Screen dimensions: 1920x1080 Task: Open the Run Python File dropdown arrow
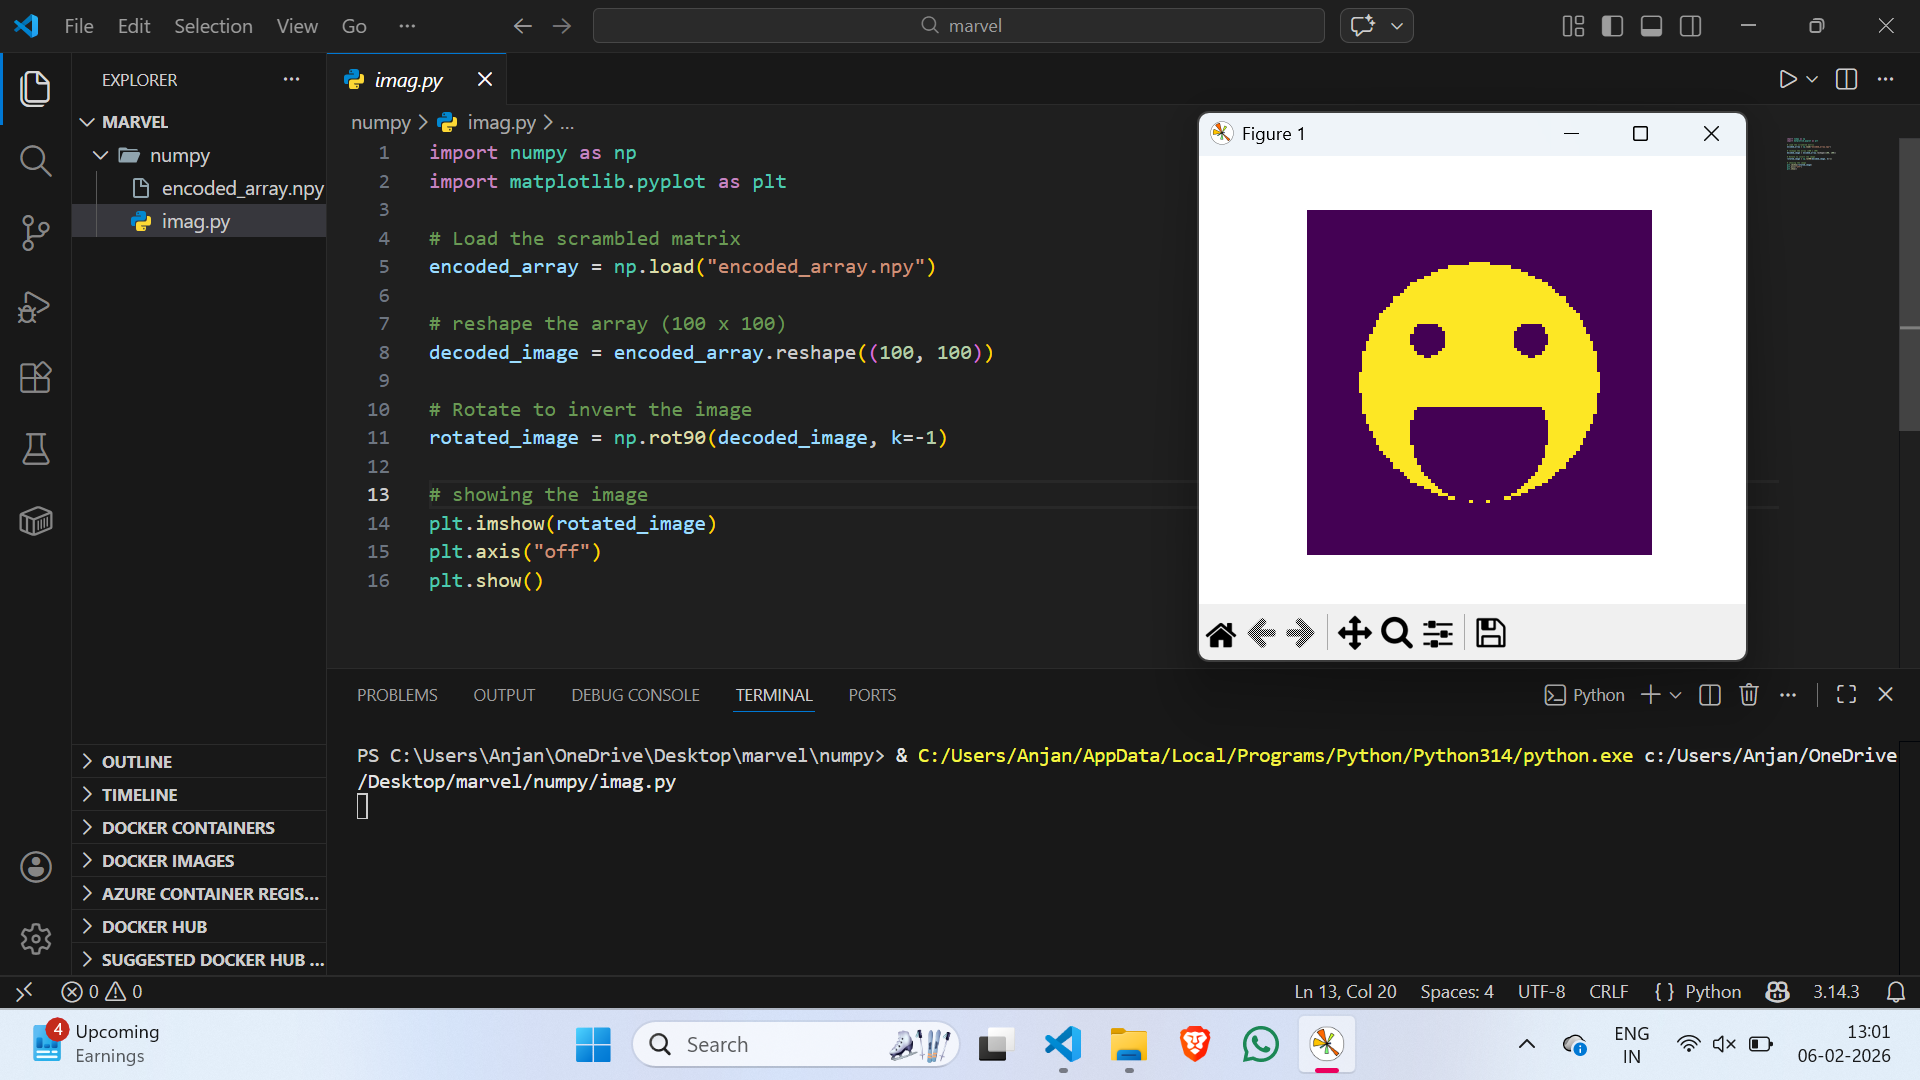[1812, 79]
